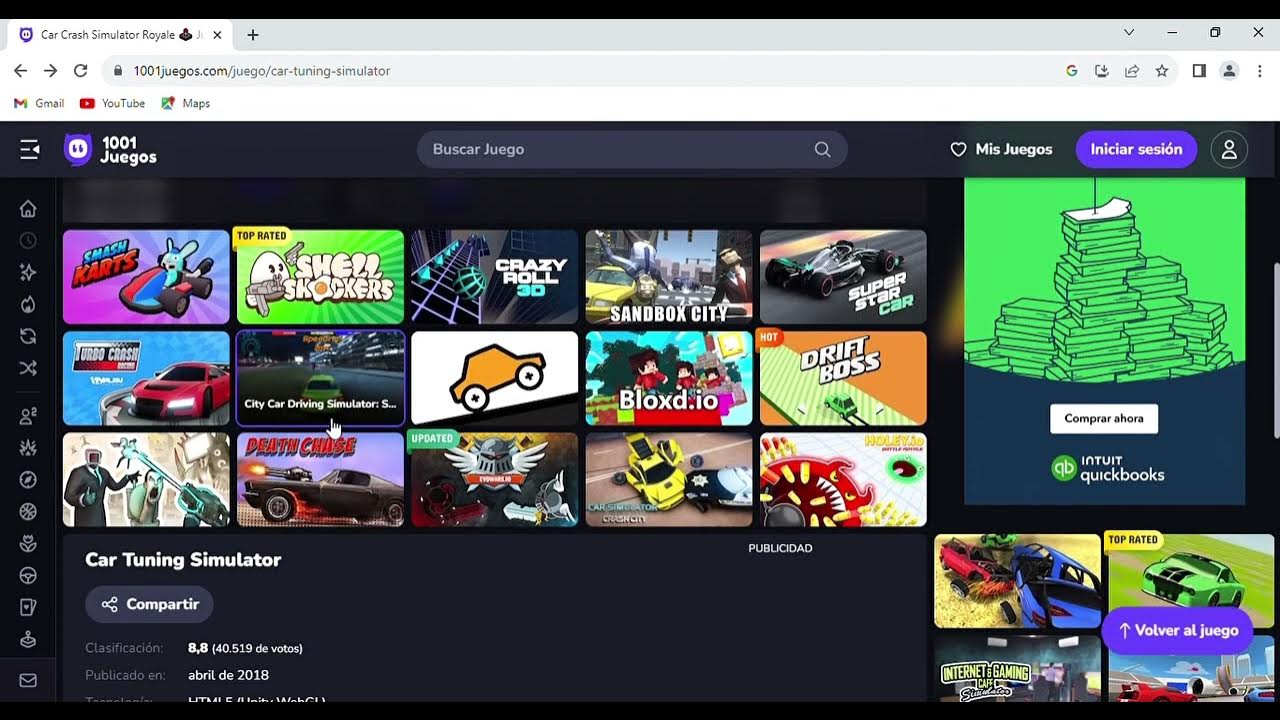Click the 1001 Juegos logo
Screen dimensions: 1280x720
[111, 150]
